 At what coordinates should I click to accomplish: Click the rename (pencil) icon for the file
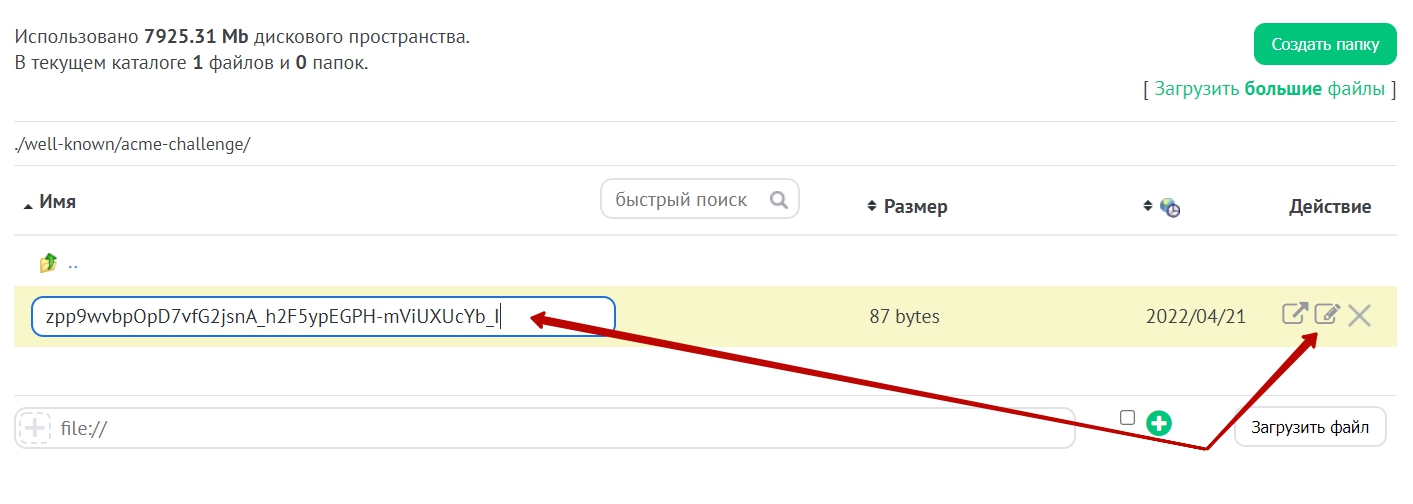click(1326, 315)
